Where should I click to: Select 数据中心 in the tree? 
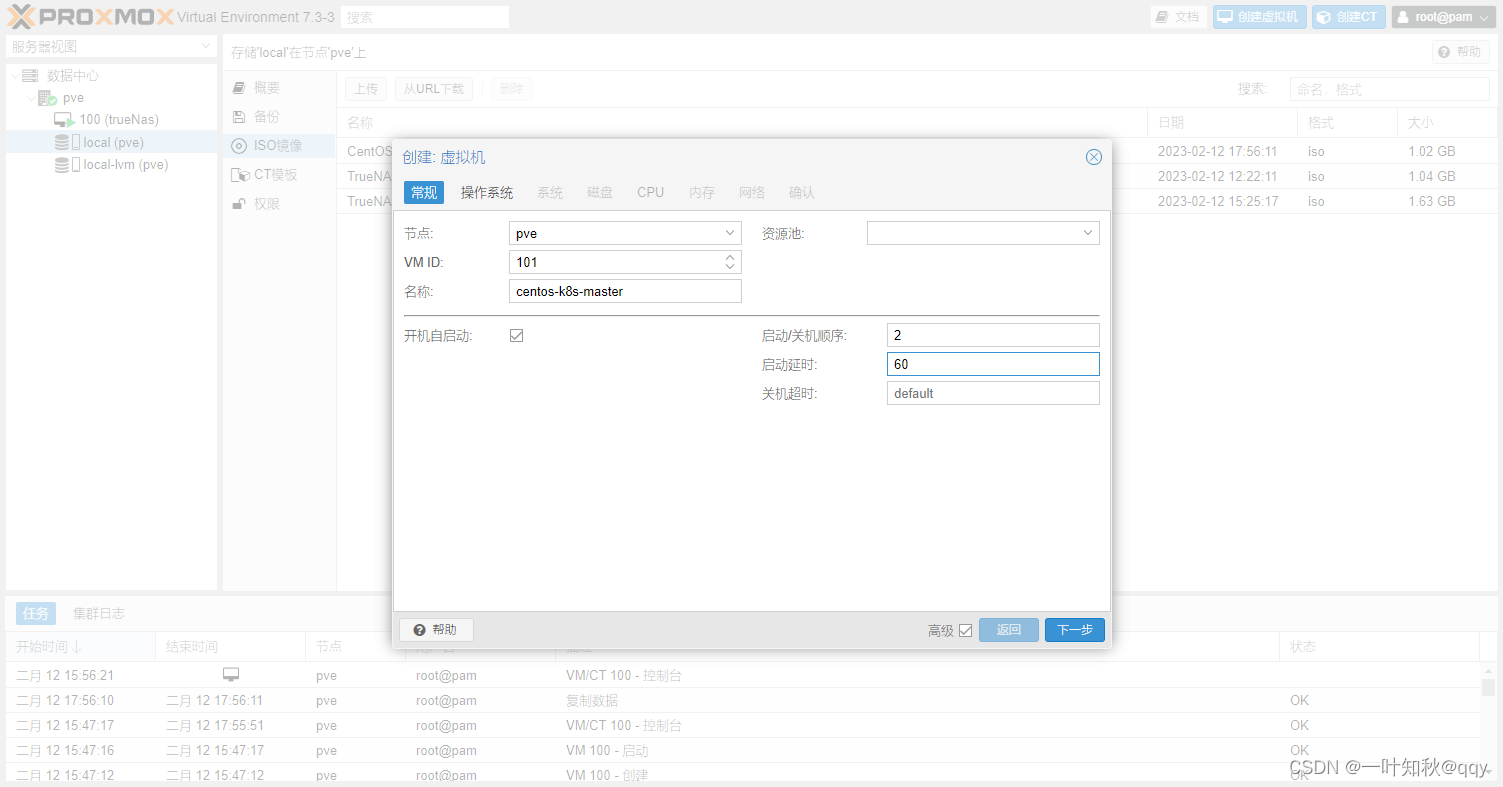click(73, 75)
